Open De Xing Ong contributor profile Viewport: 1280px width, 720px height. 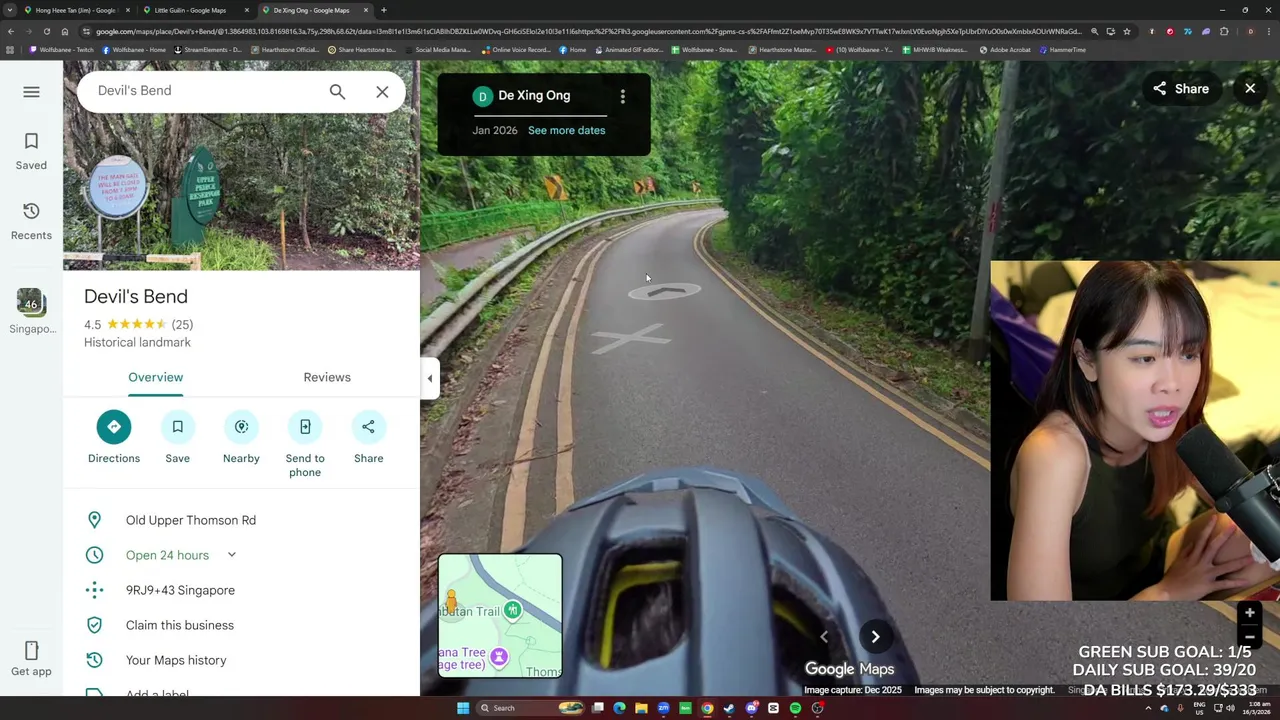(534, 96)
